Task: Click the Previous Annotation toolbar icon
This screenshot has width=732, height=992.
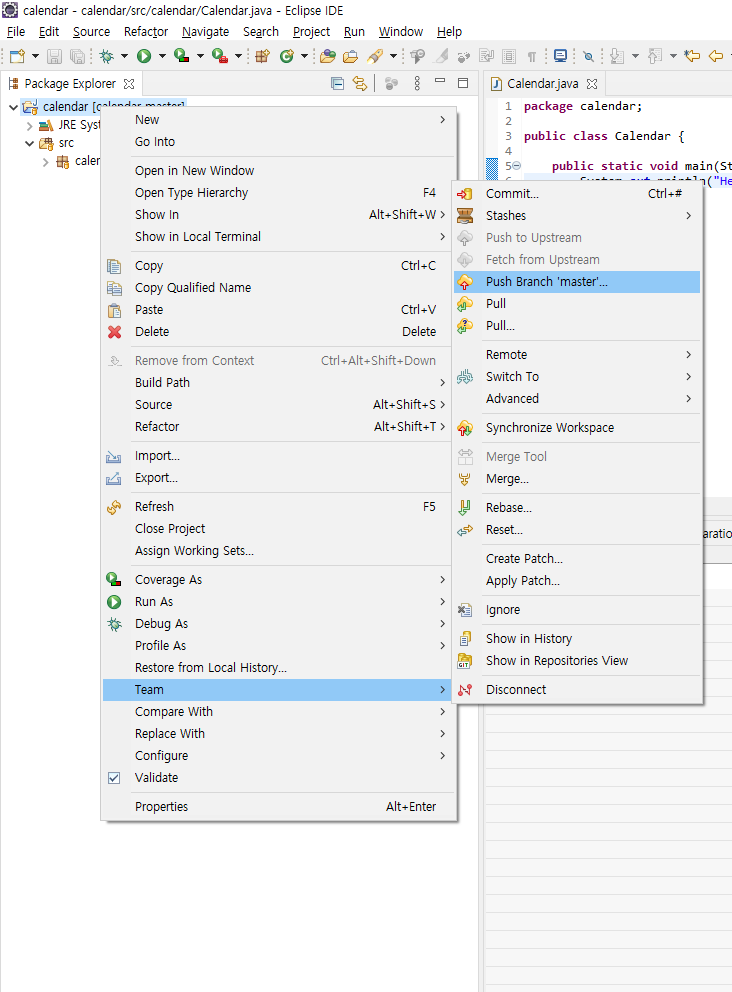Action: pos(655,56)
